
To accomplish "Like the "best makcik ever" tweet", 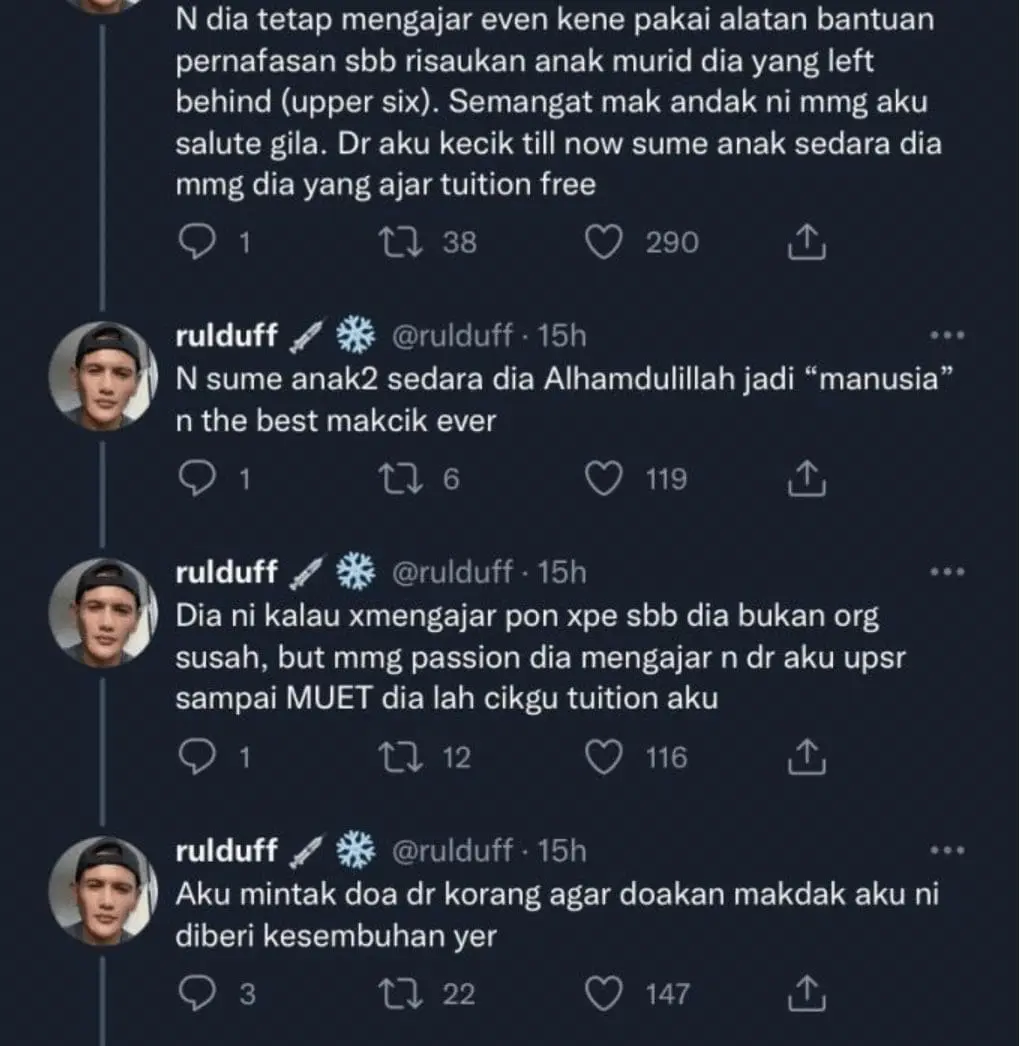I will point(604,481).
